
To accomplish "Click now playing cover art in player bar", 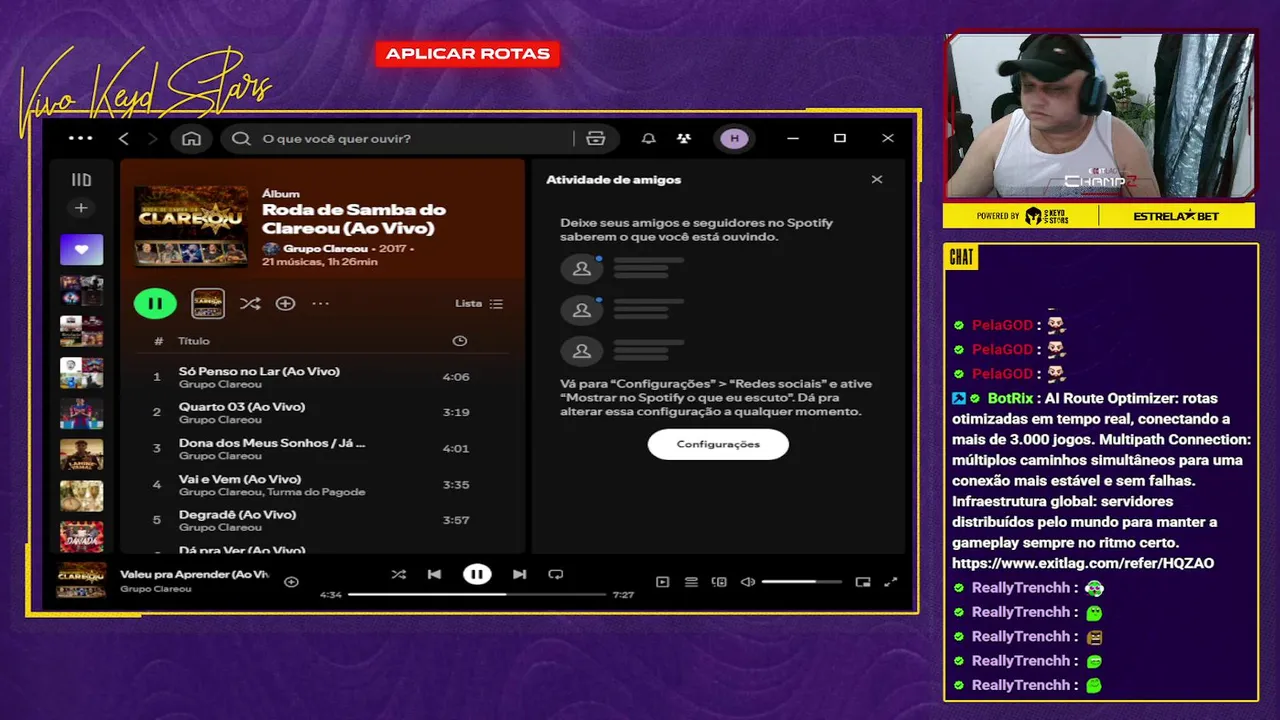I will 81,580.
